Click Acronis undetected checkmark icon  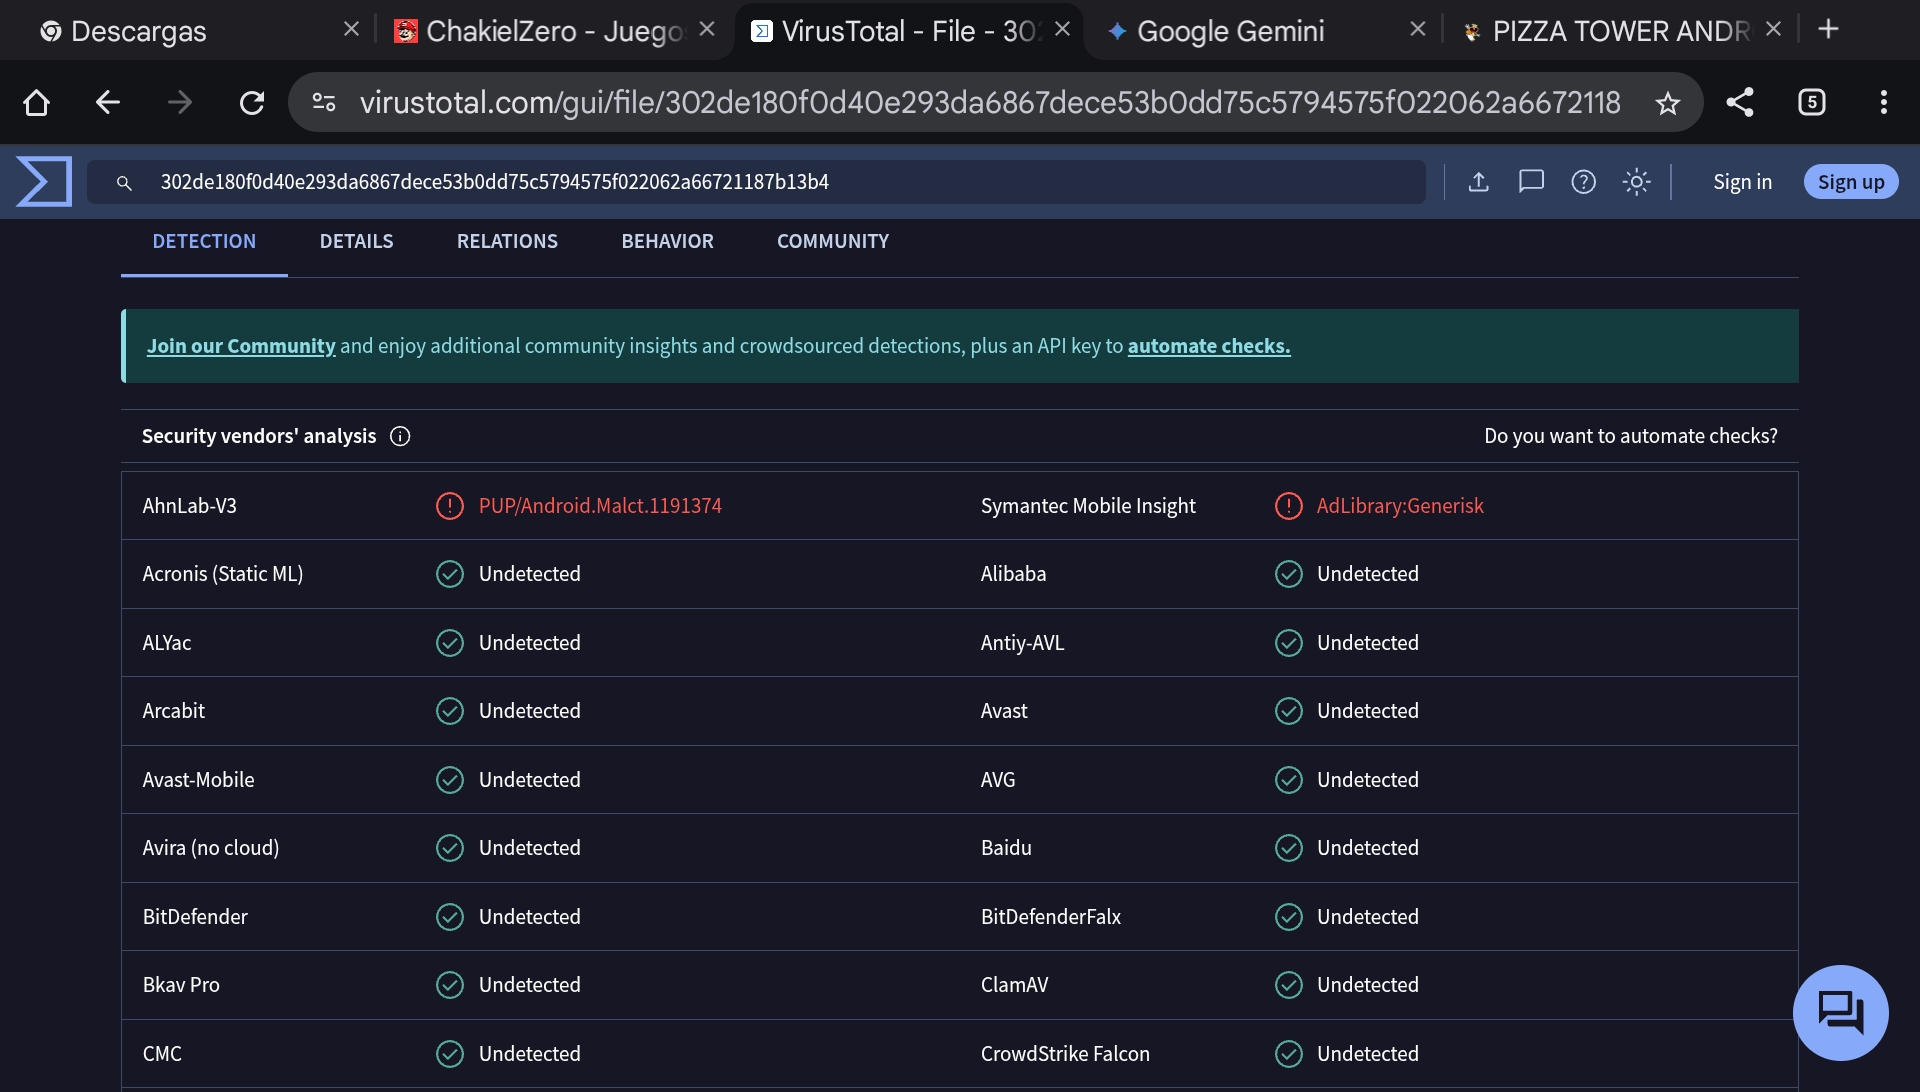tap(450, 574)
